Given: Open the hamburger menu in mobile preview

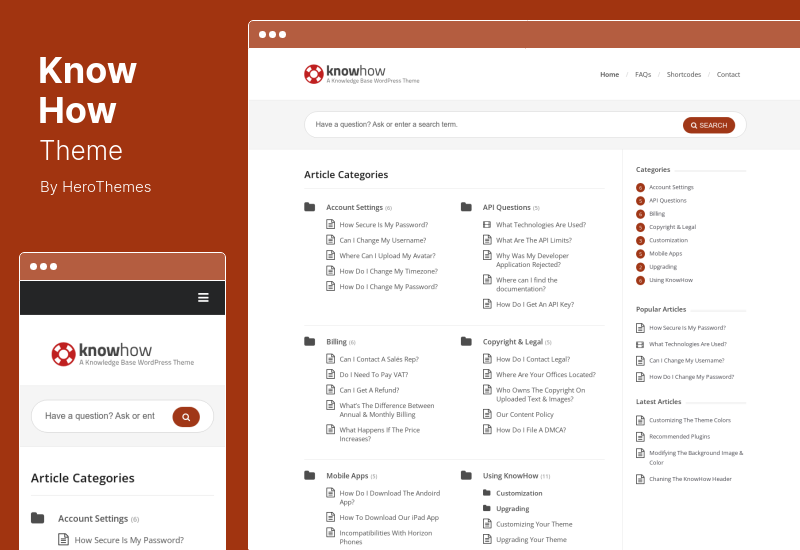Looking at the screenshot, I should point(203,297).
